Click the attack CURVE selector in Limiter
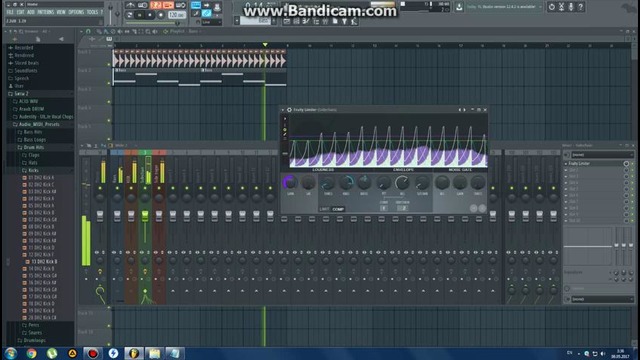 click(384, 208)
